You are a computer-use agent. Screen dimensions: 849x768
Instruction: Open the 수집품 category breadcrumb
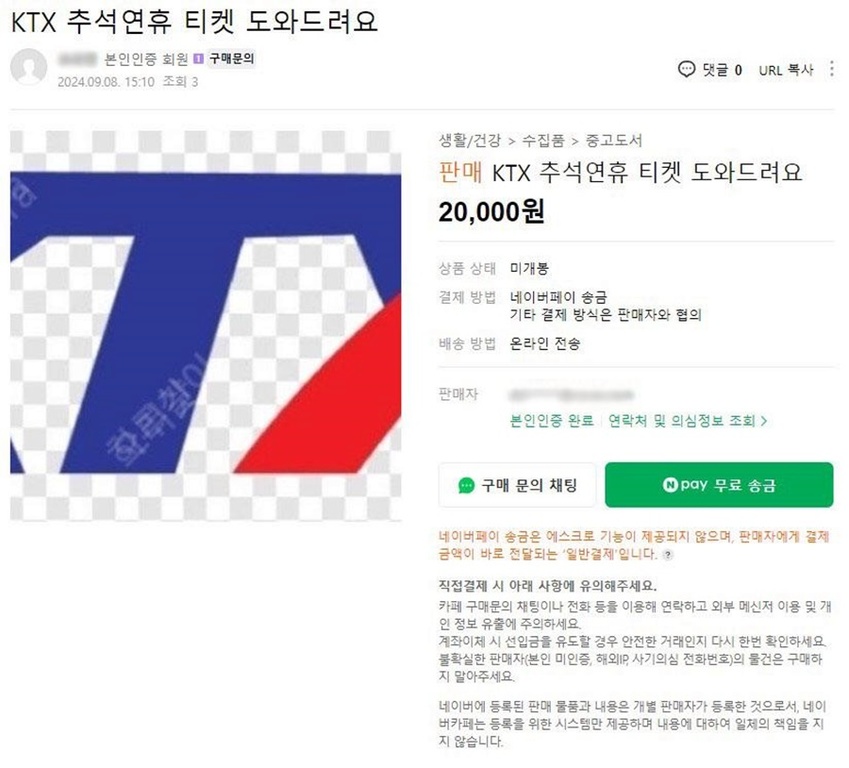tap(543, 141)
